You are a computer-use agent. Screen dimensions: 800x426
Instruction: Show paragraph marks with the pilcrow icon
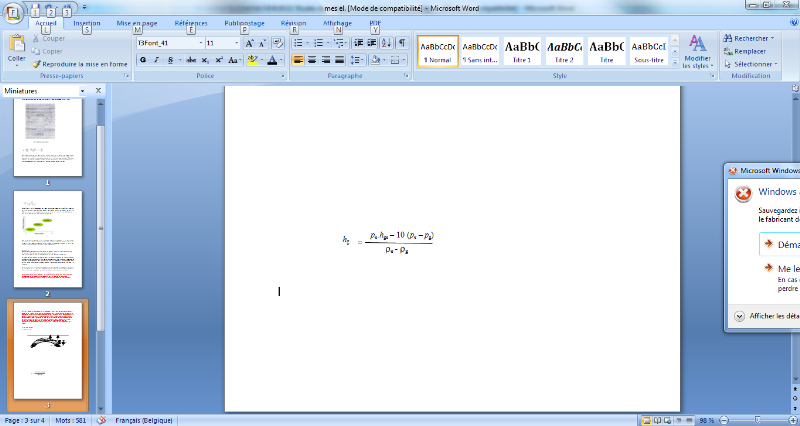coord(402,43)
